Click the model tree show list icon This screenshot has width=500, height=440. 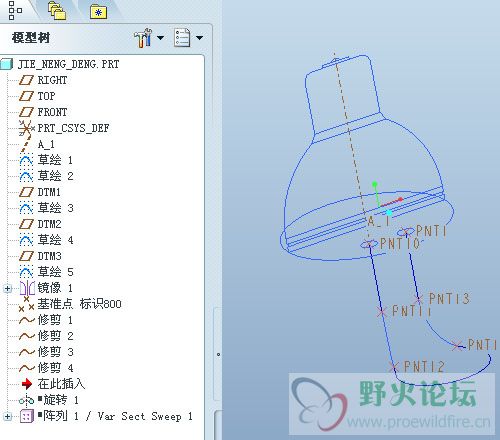coord(182,37)
